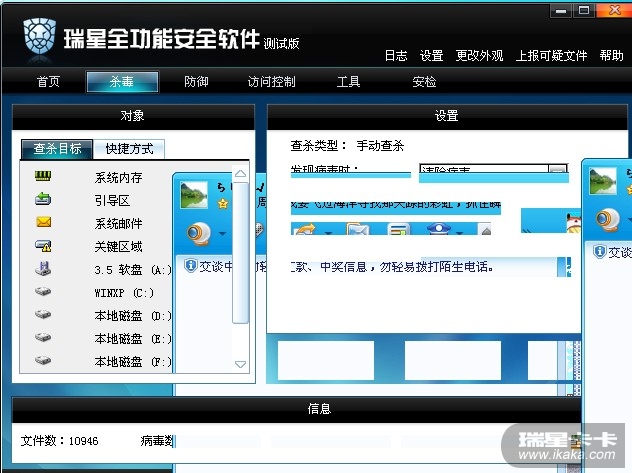Viewport: 632px width, 473px height.
Task: Select the 本地磁盘 (D:) drive icon
Action: click(x=43, y=314)
